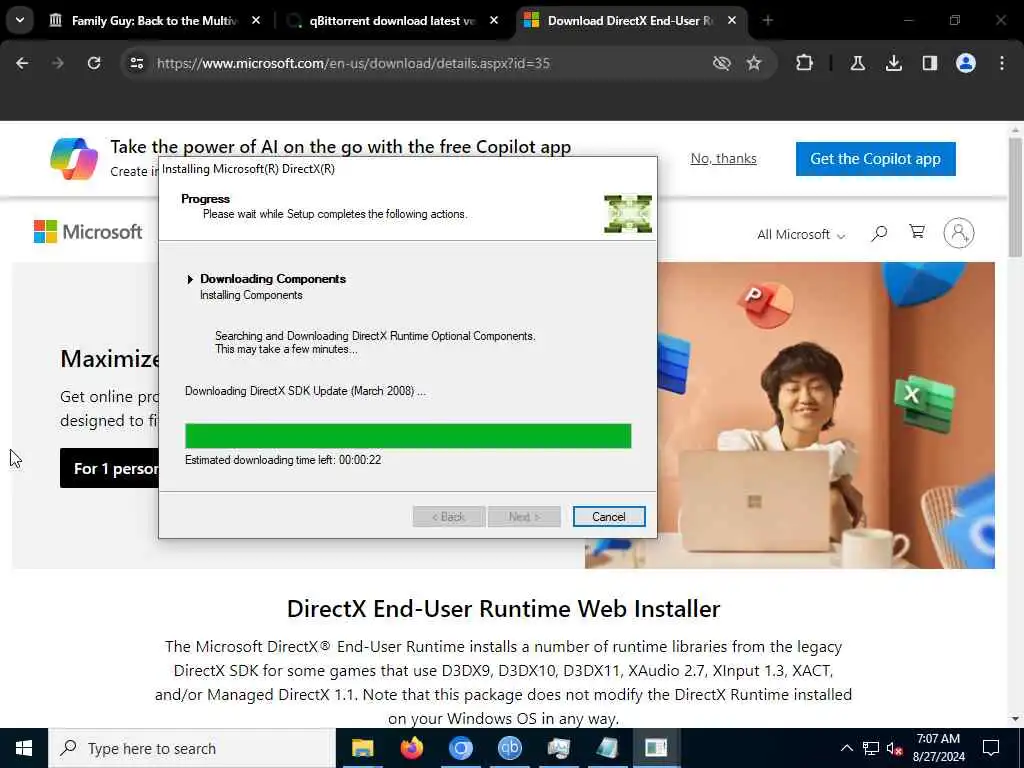Image resolution: width=1024 pixels, height=768 pixels.
Task: Open the tab search dropdown arrow
Action: (20, 20)
